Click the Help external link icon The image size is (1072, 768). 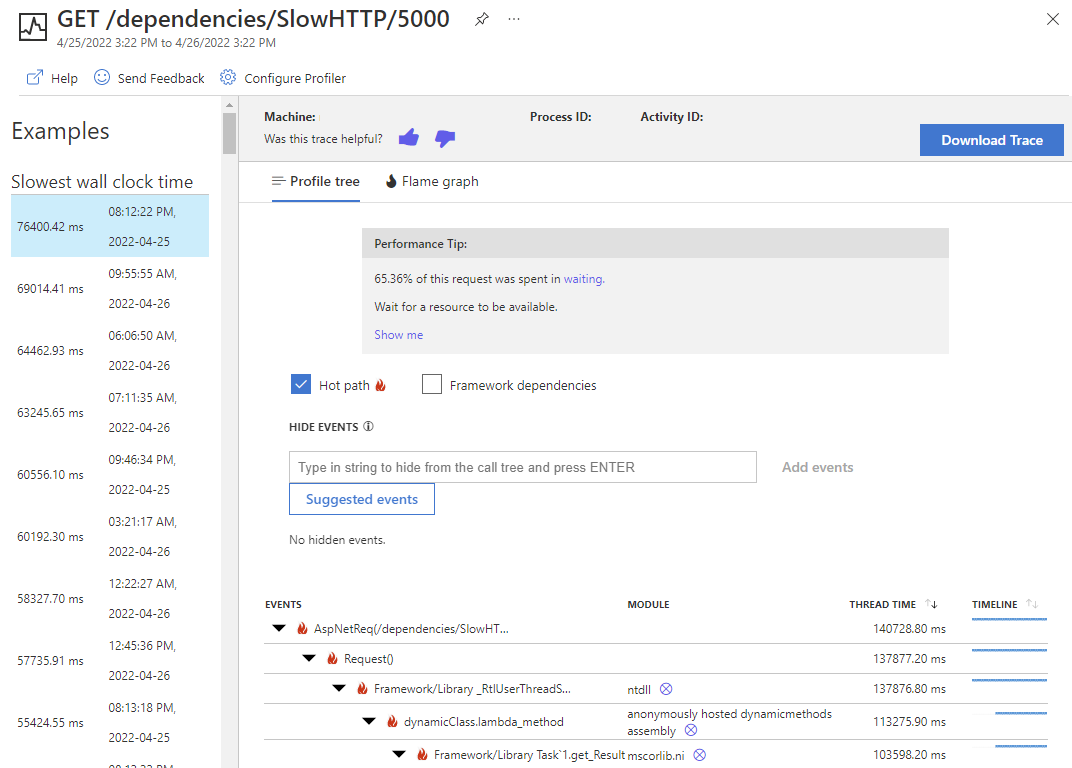point(35,77)
